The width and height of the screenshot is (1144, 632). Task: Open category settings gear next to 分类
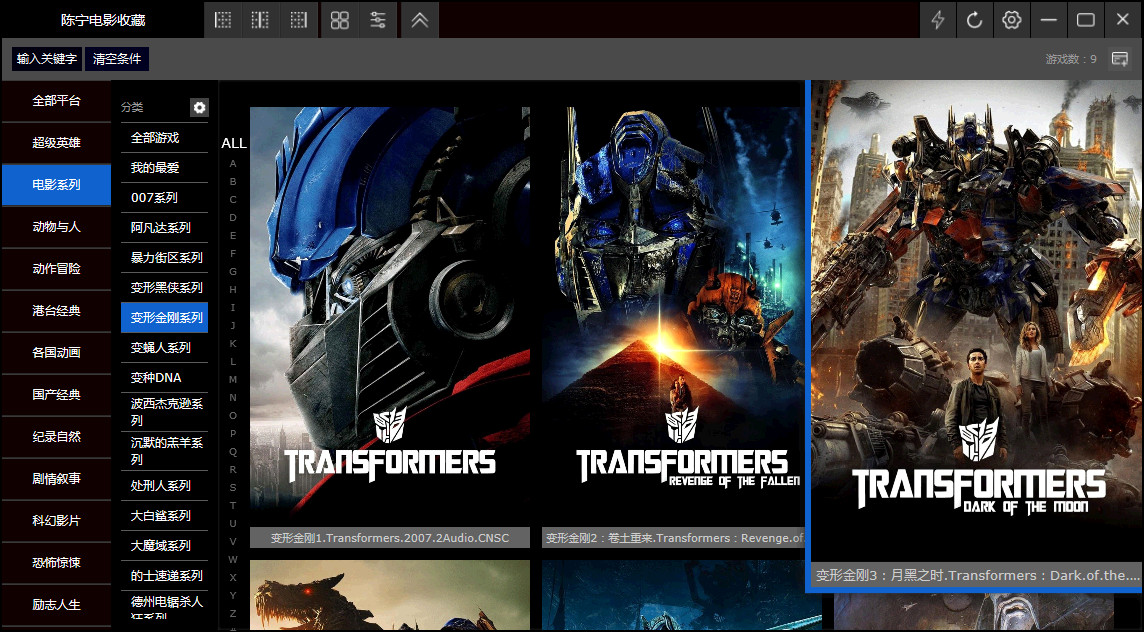point(199,107)
